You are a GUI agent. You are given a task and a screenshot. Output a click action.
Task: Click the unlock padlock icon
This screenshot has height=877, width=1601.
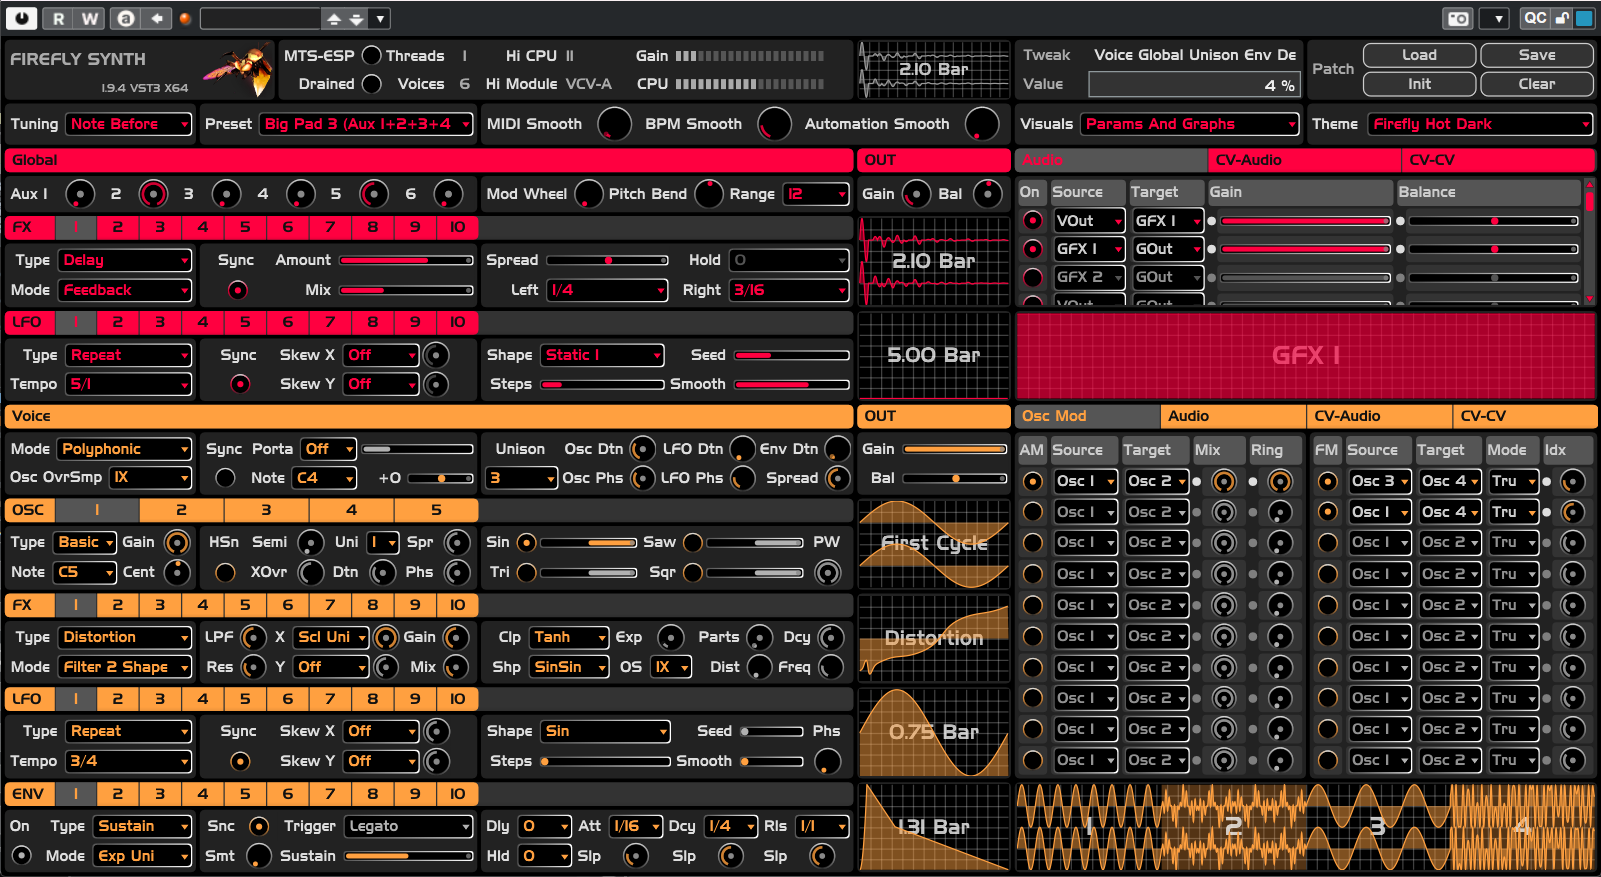tap(1562, 18)
